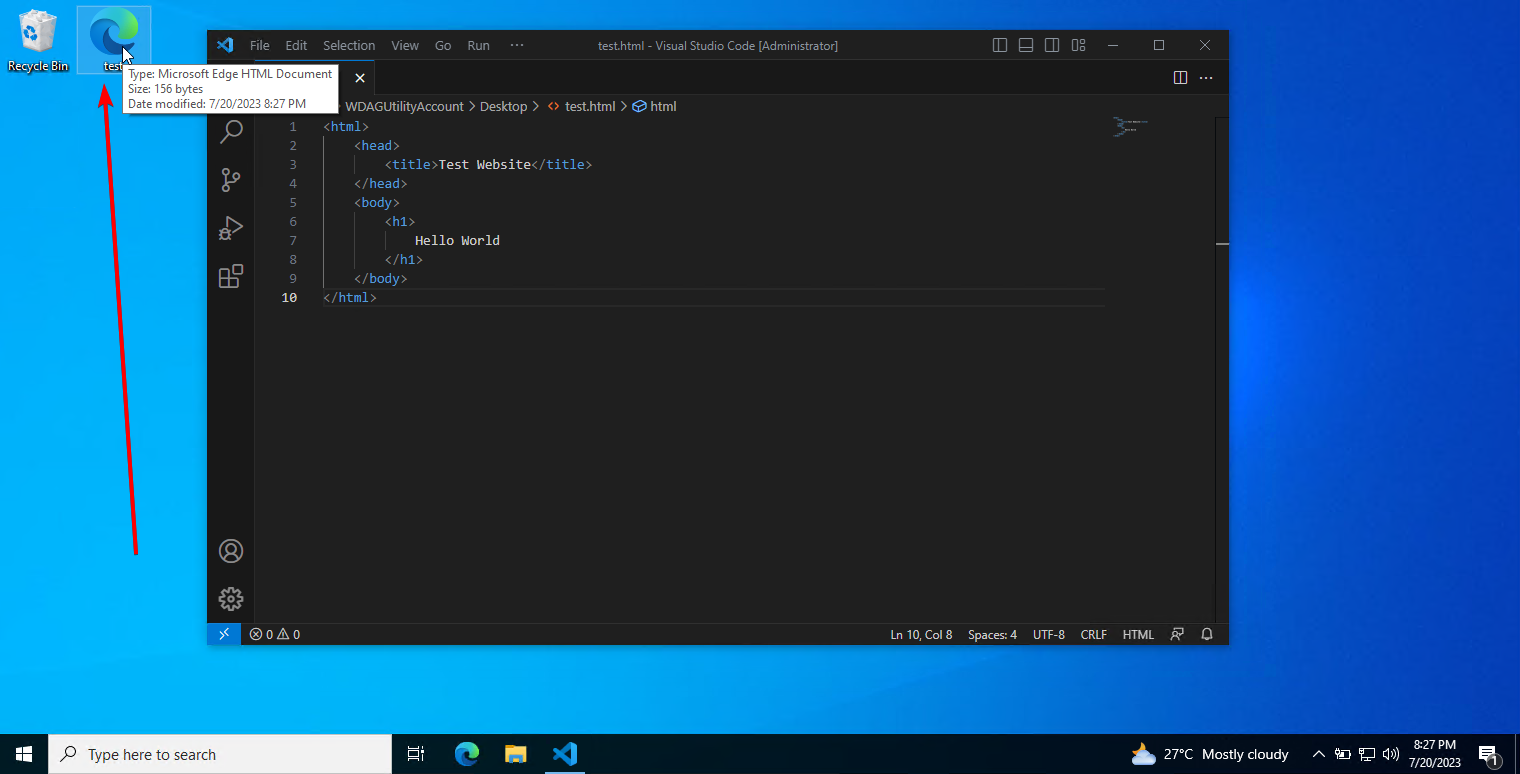
Task: Split the editor to the right
Action: [x=1180, y=78]
